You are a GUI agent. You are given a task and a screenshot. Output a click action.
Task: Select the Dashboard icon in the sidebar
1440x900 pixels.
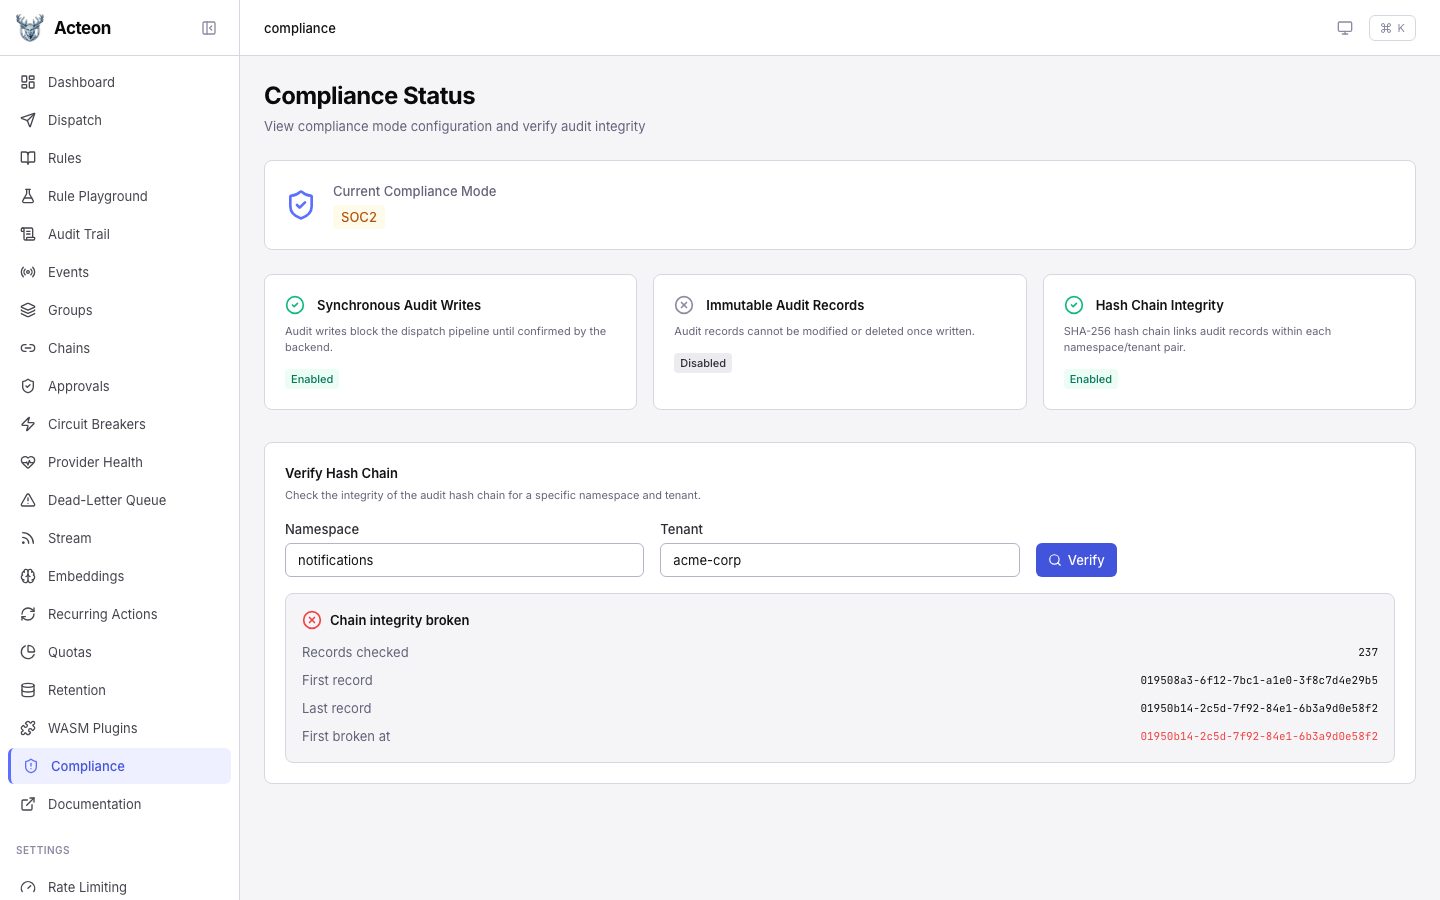(28, 82)
